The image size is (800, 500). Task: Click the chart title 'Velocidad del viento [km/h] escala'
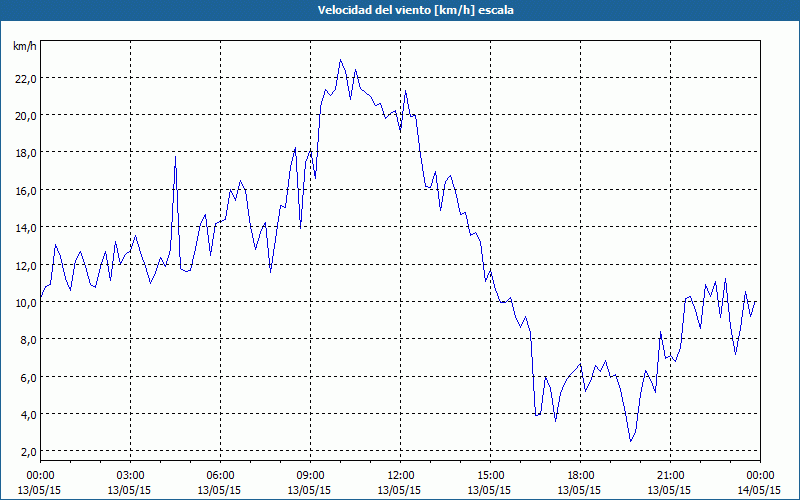point(415,10)
